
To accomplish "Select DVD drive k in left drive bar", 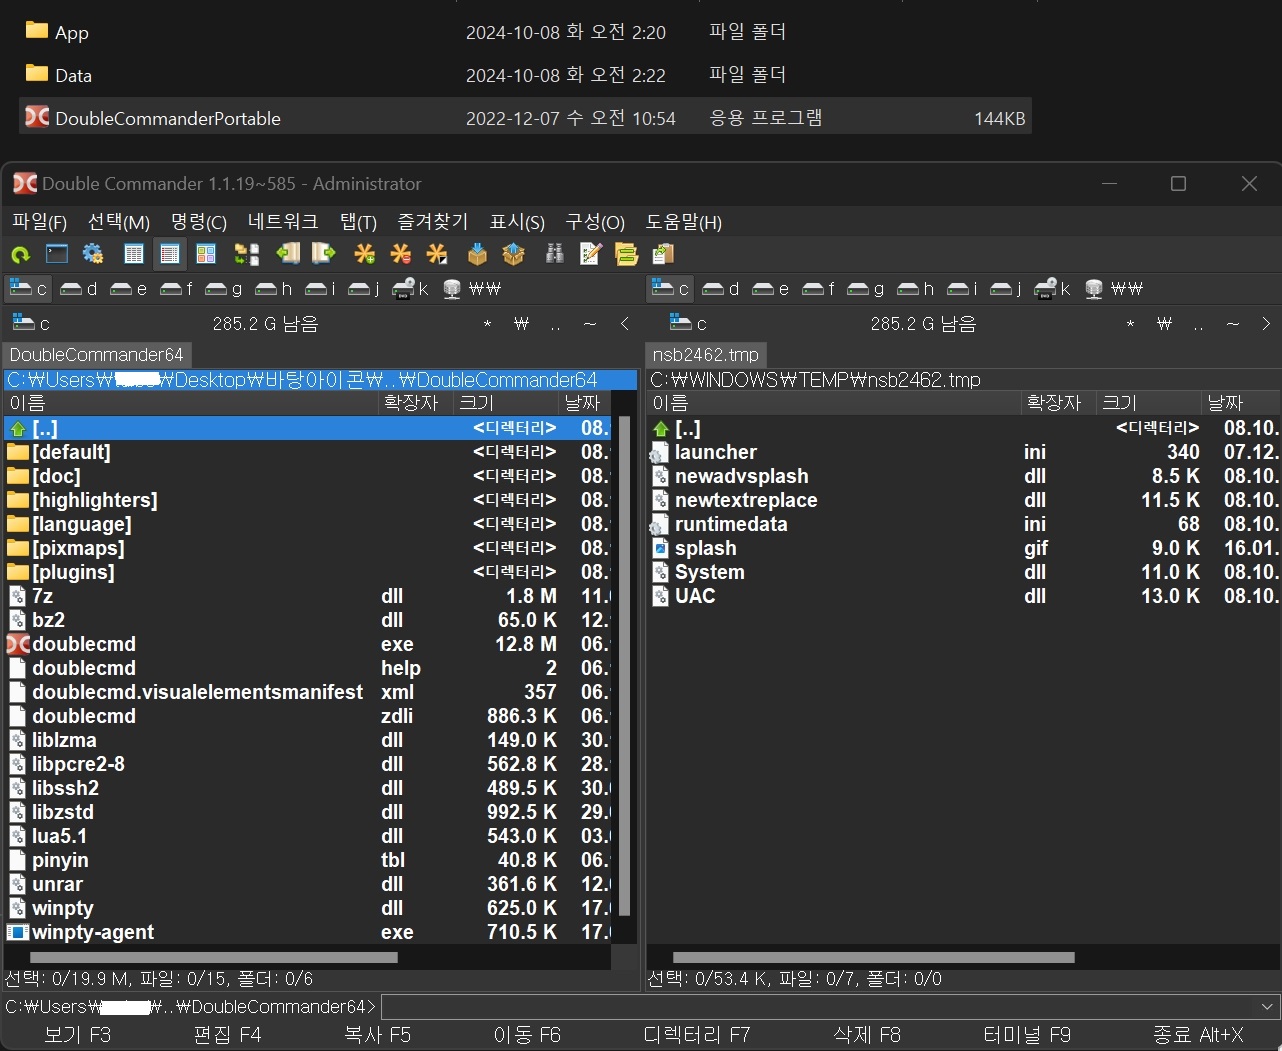I will (410, 289).
